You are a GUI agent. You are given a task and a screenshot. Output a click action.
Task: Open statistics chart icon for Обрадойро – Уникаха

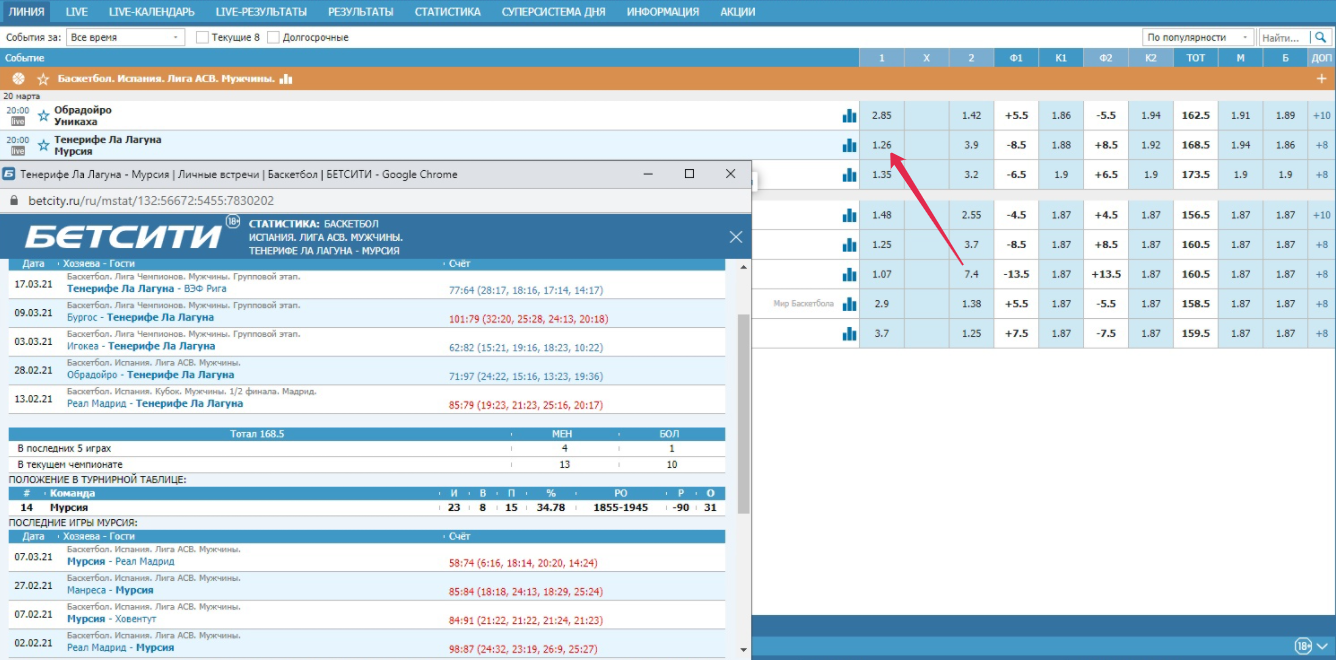point(849,116)
